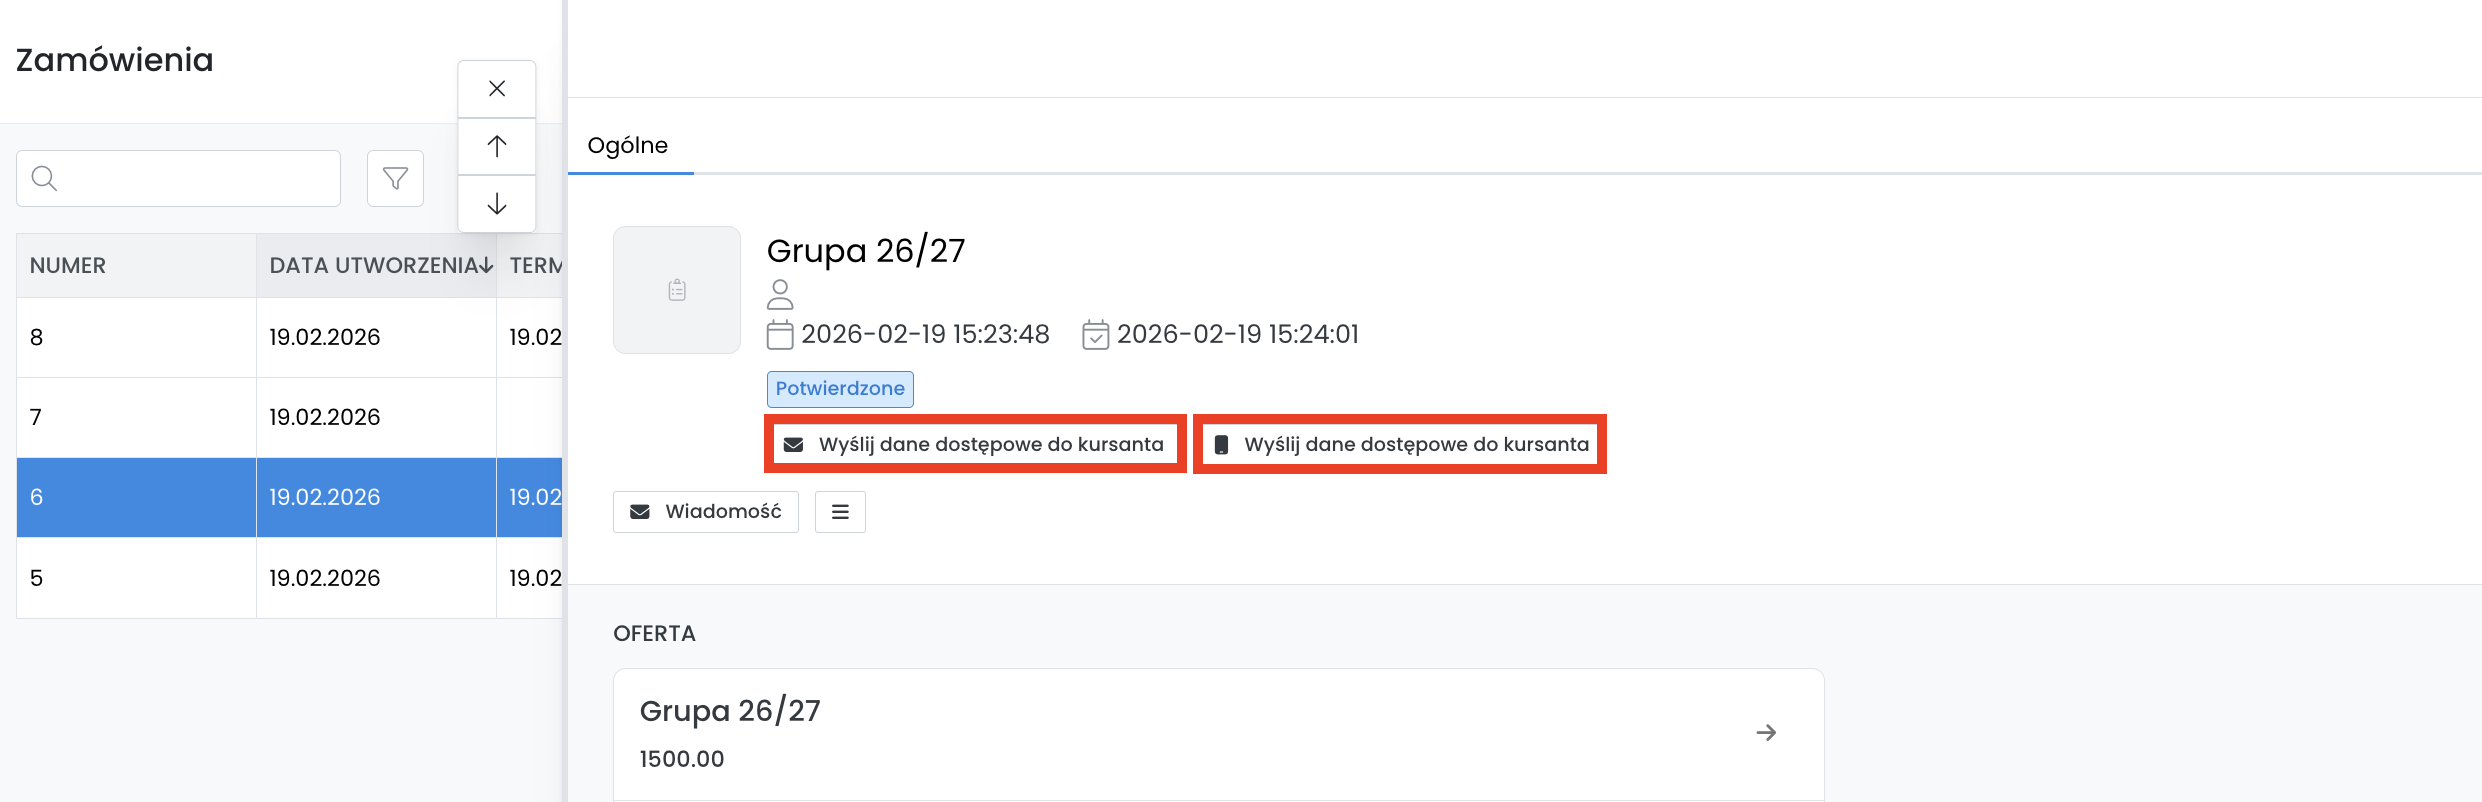Select order number 8 row

136,338
